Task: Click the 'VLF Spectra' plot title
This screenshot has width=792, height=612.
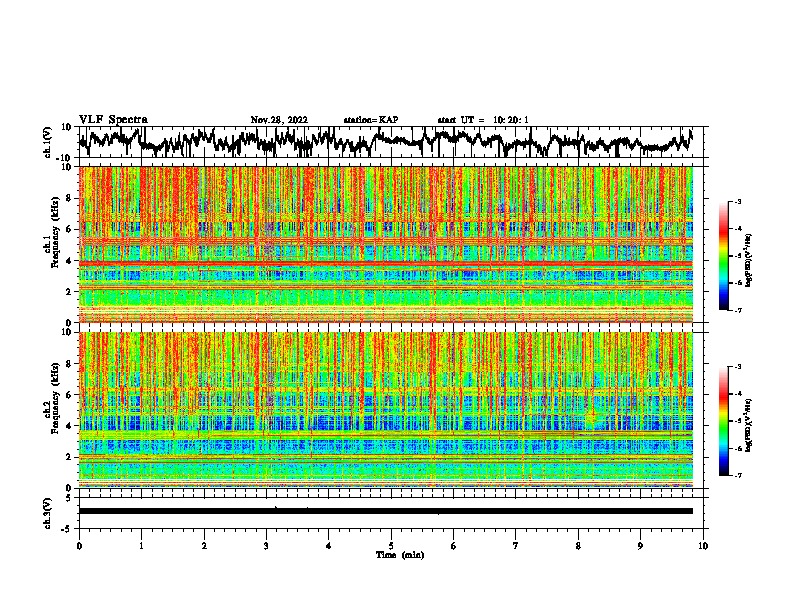Action: [113, 120]
